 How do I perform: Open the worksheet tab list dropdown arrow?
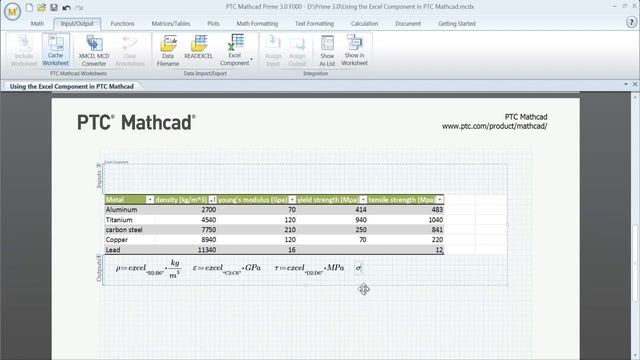point(626,84)
